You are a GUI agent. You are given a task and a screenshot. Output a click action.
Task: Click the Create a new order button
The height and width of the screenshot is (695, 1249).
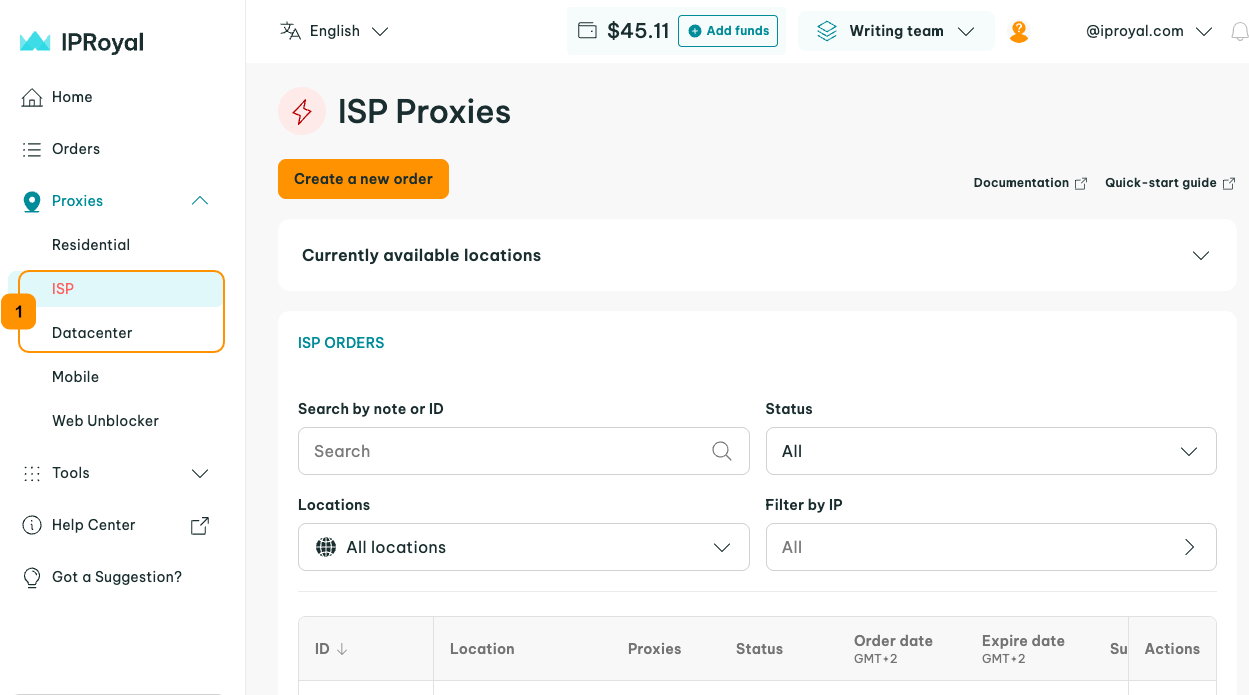click(363, 179)
